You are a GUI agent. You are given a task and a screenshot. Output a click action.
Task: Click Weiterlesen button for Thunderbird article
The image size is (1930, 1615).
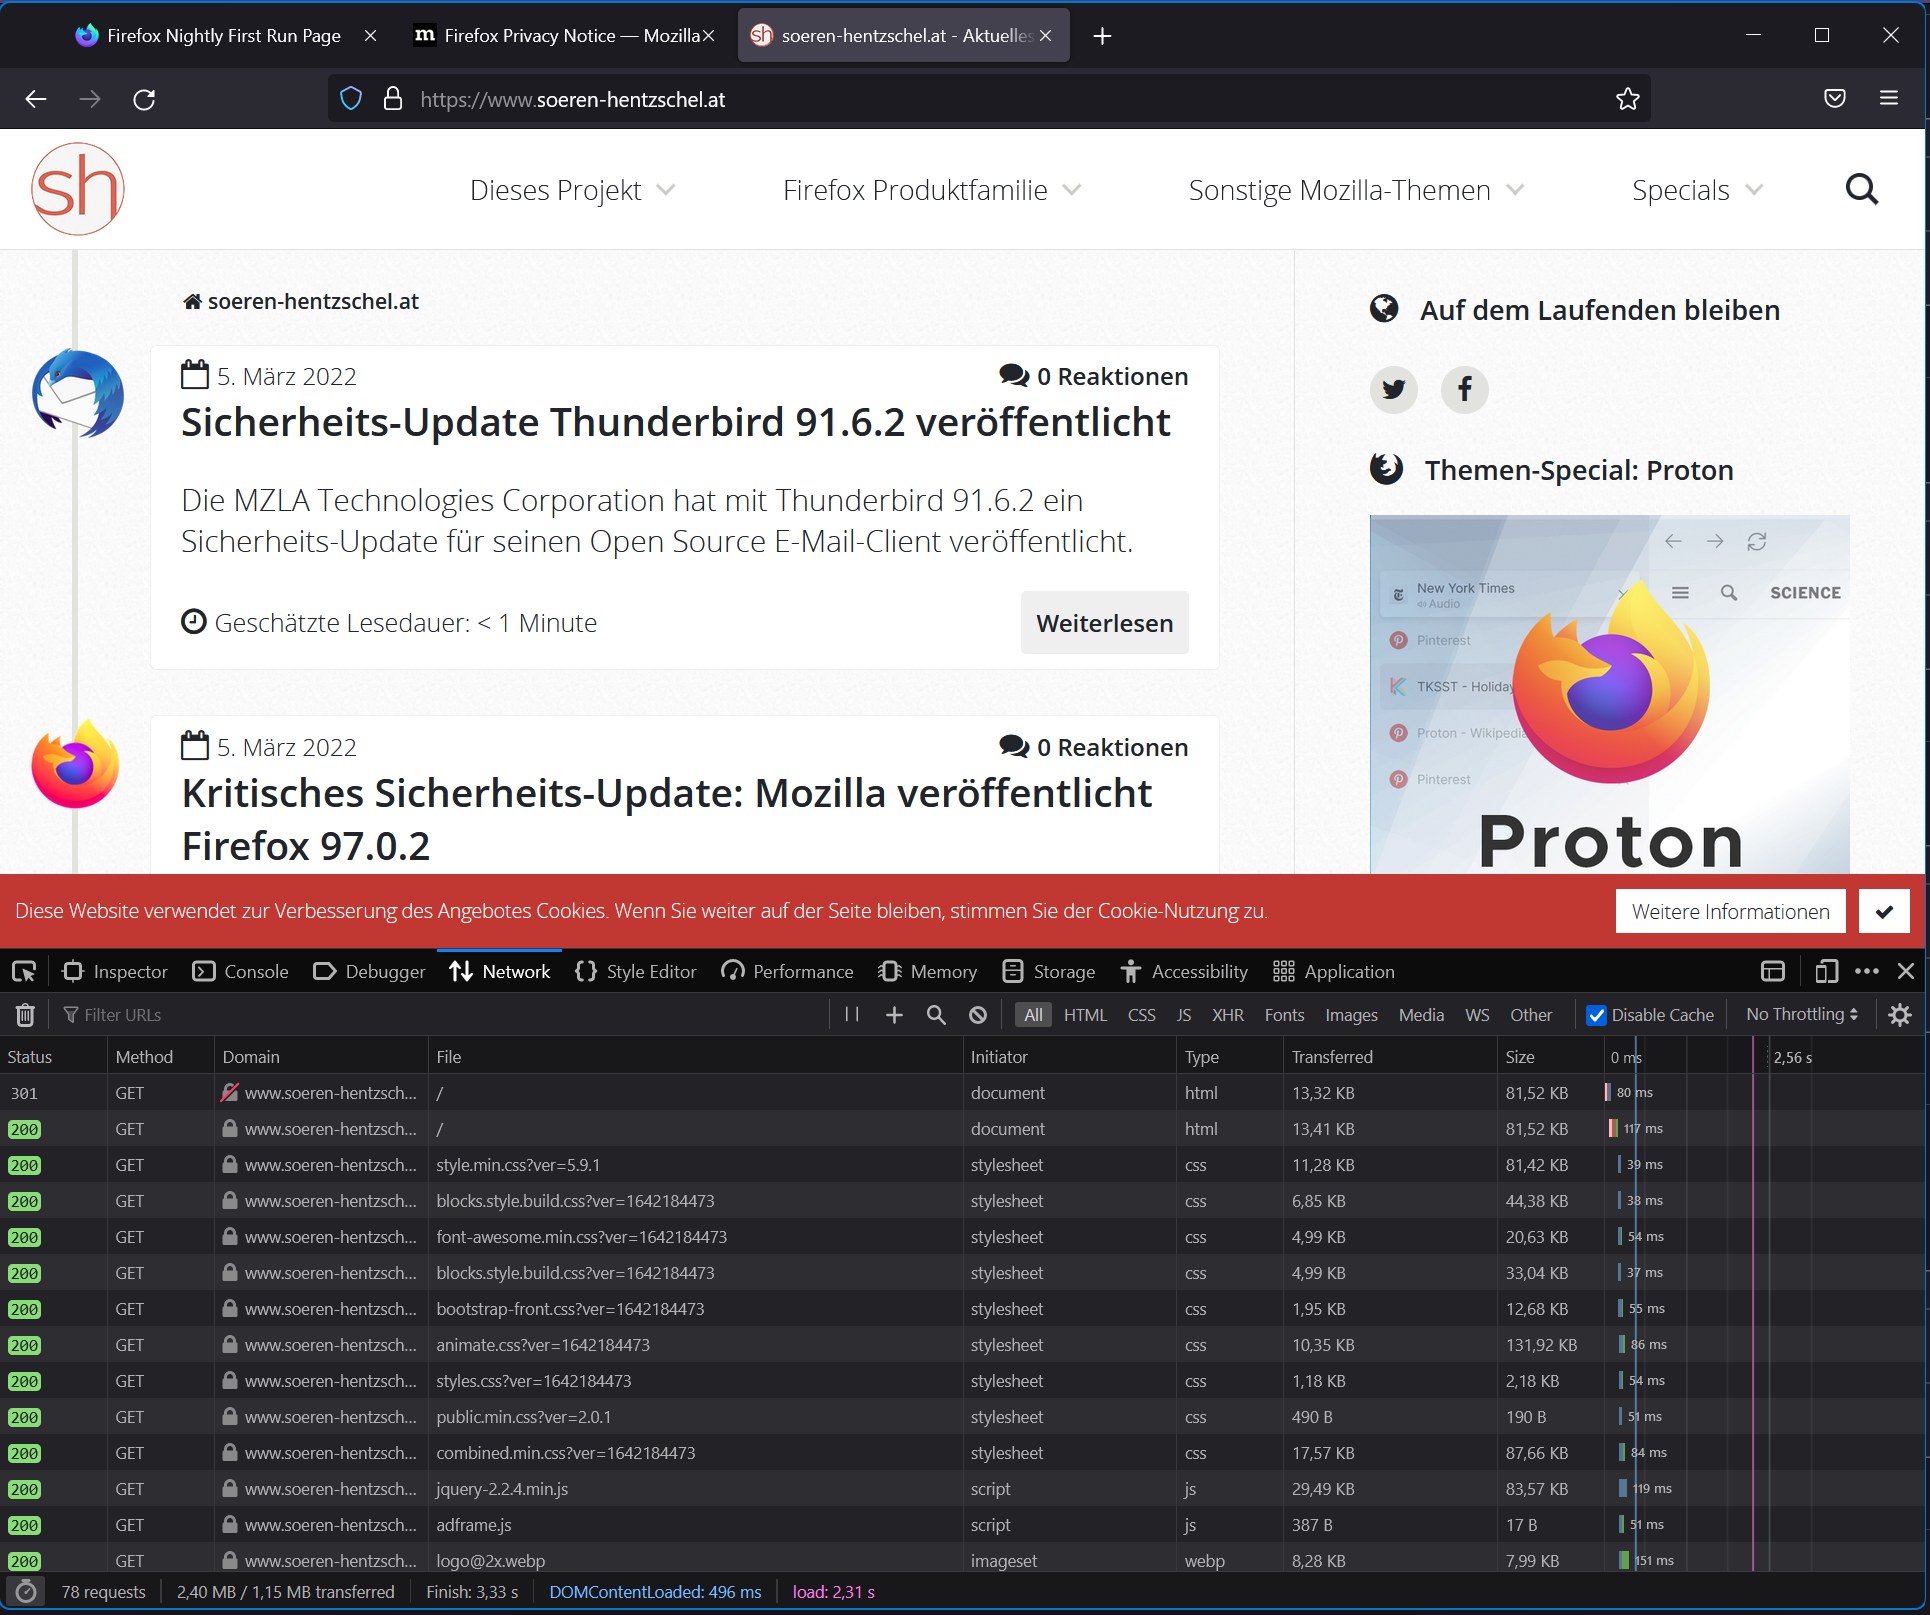[x=1104, y=623]
